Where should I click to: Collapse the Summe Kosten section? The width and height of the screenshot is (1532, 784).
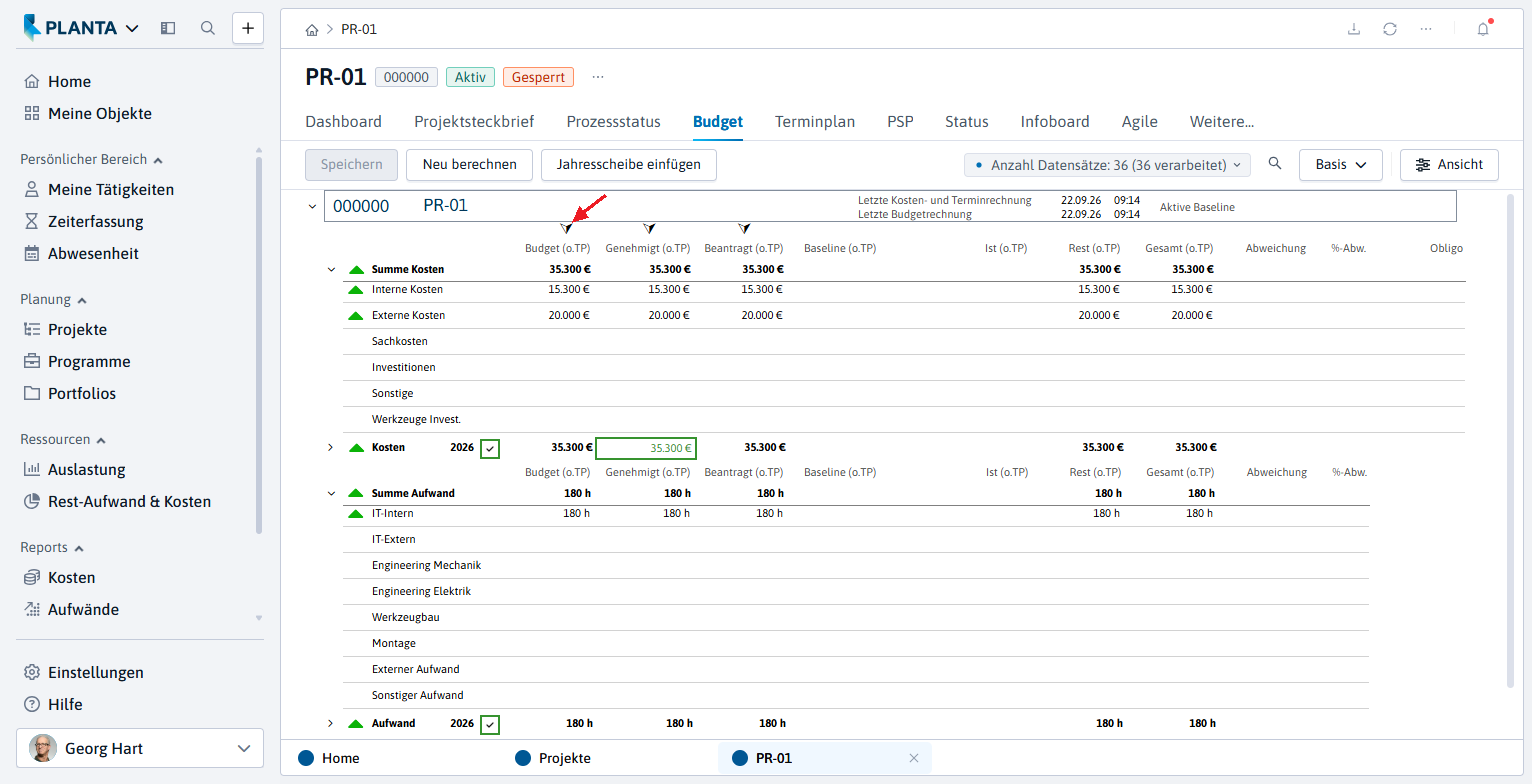[x=331, y=270]
